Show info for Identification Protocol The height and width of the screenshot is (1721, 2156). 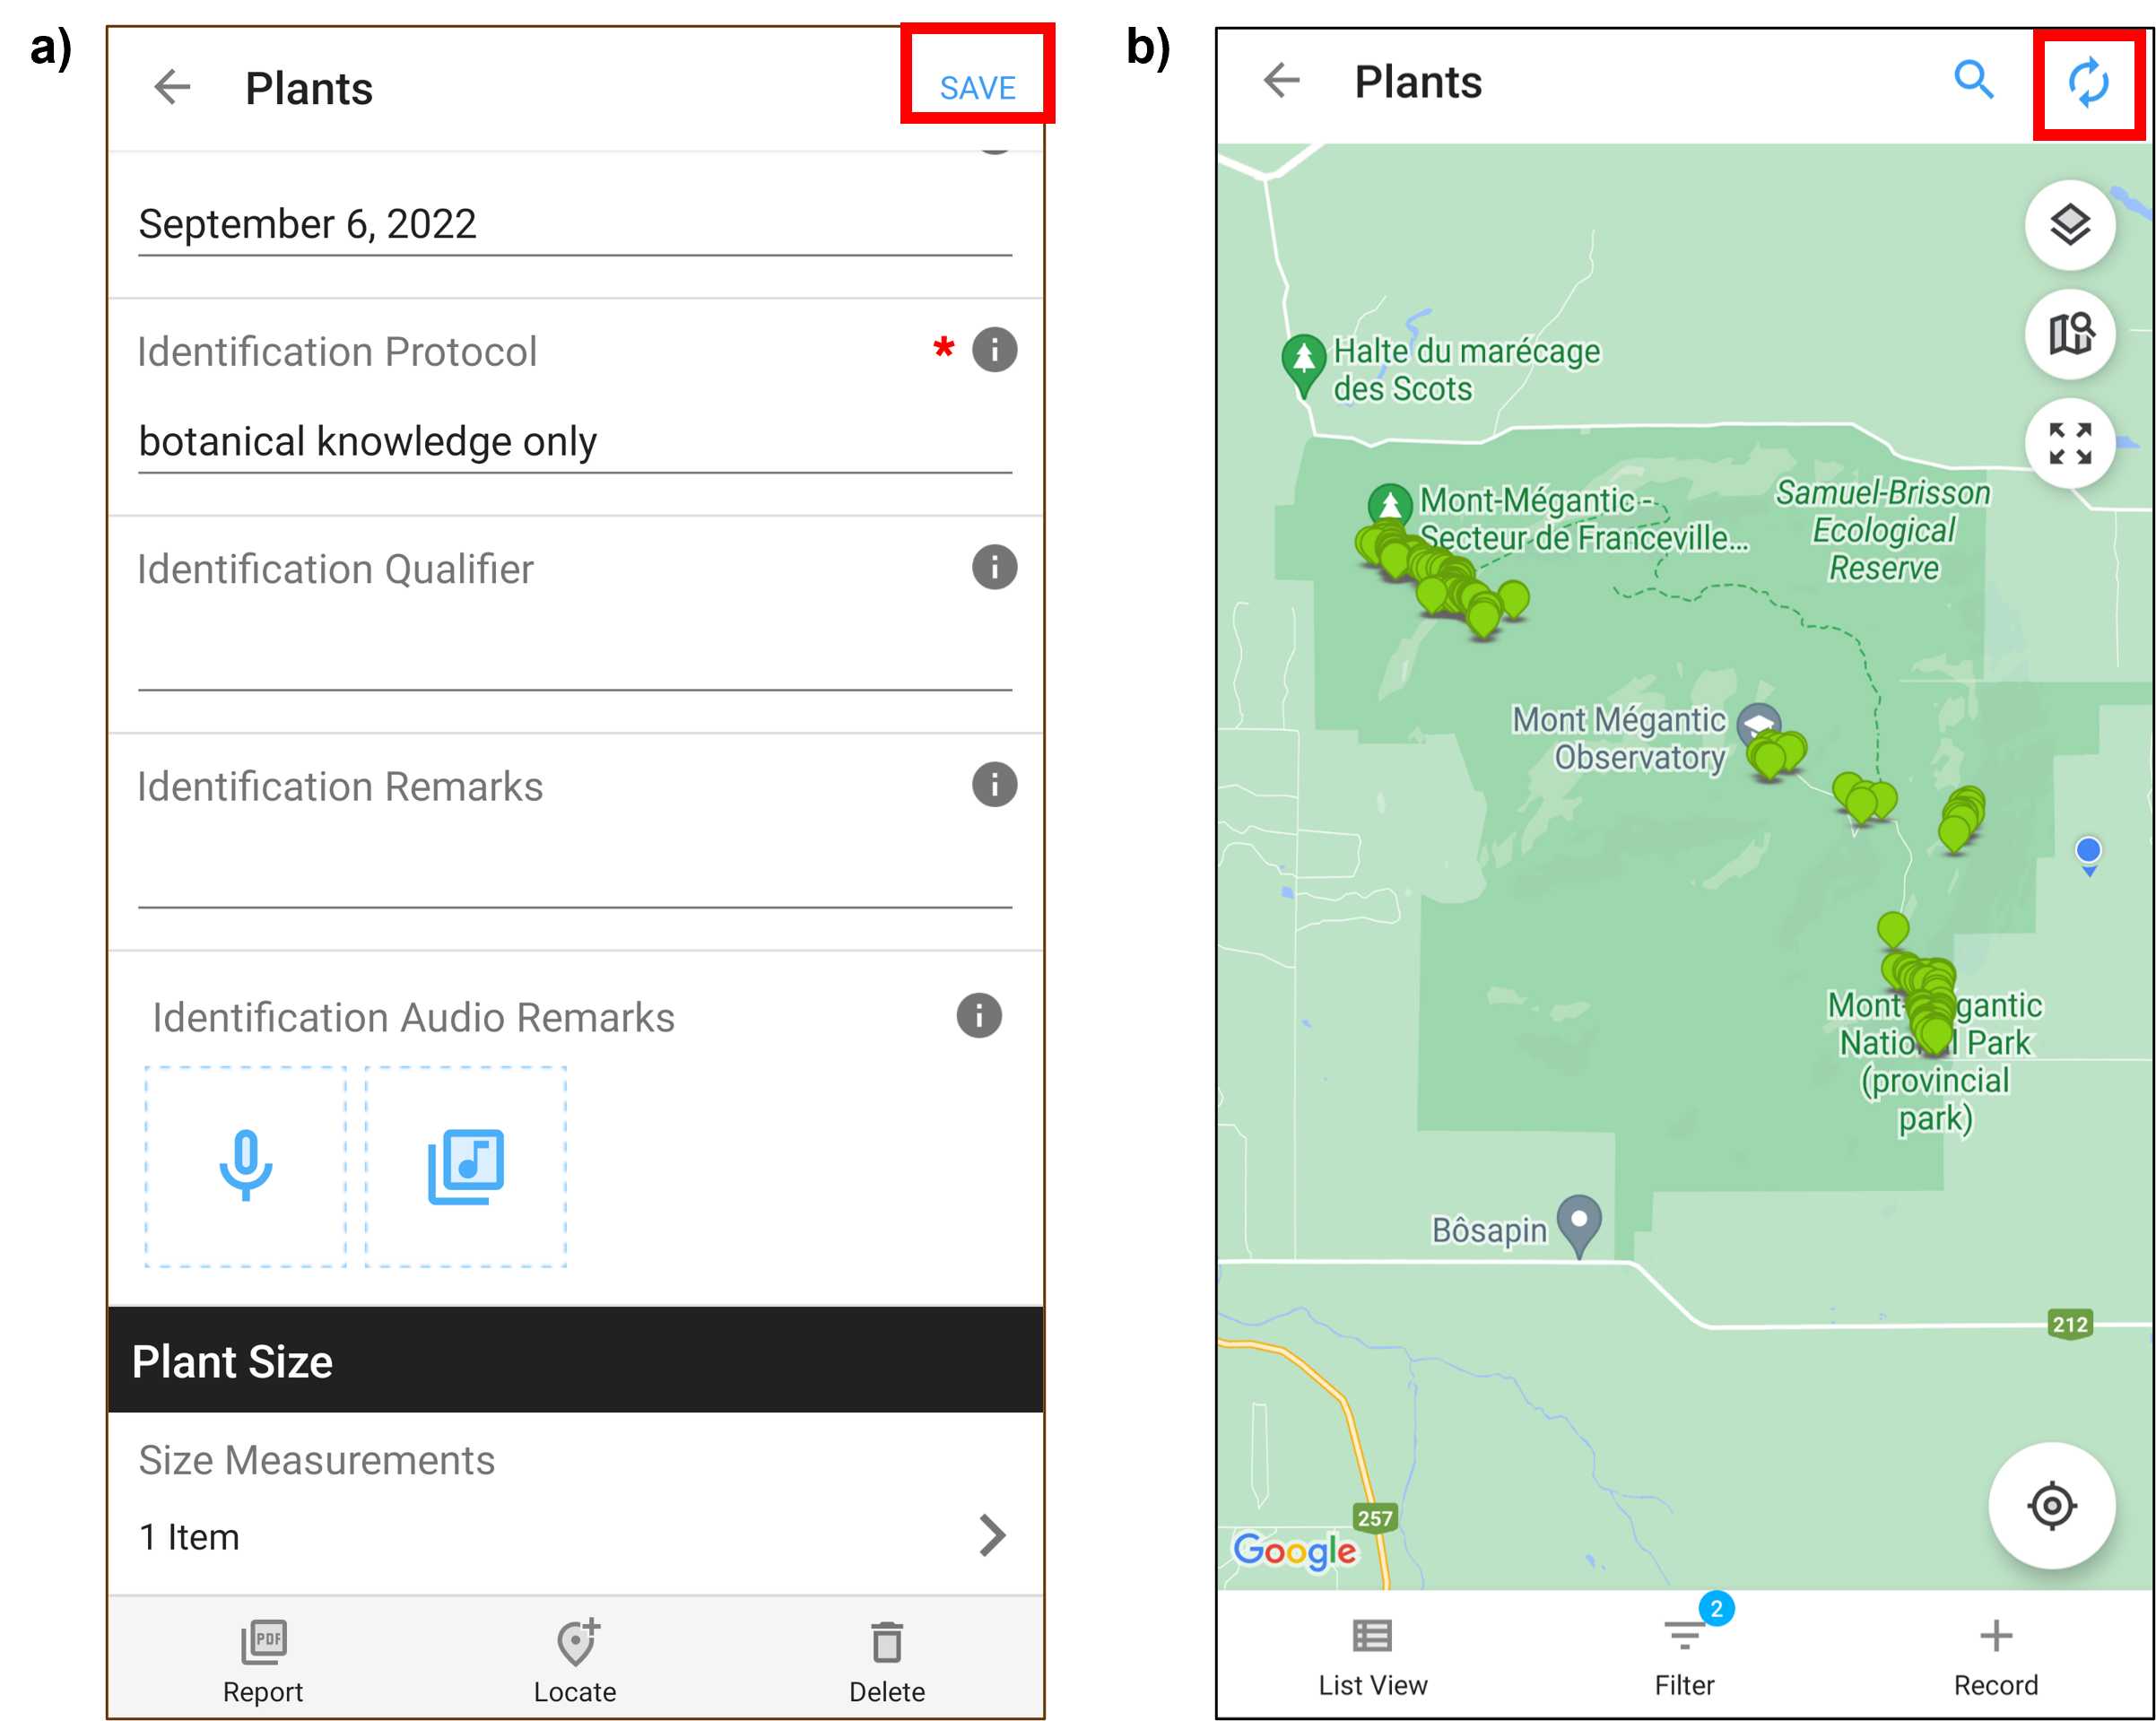[x=994, y=350]
